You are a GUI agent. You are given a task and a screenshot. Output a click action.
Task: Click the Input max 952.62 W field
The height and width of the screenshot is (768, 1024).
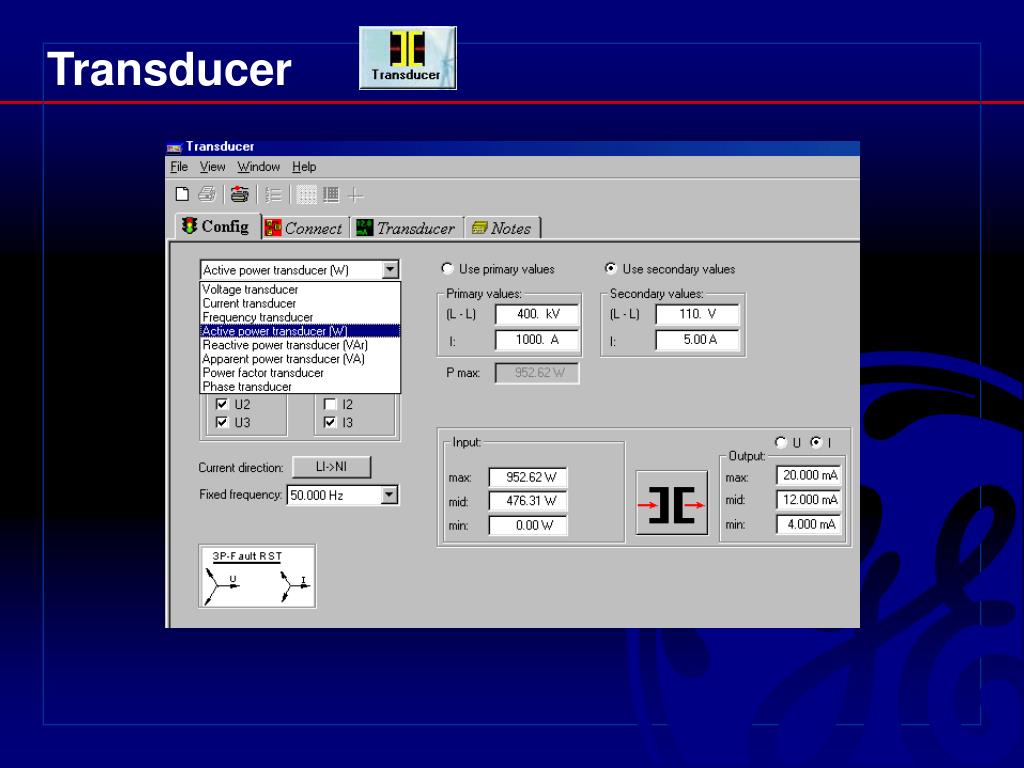point(528,477)
